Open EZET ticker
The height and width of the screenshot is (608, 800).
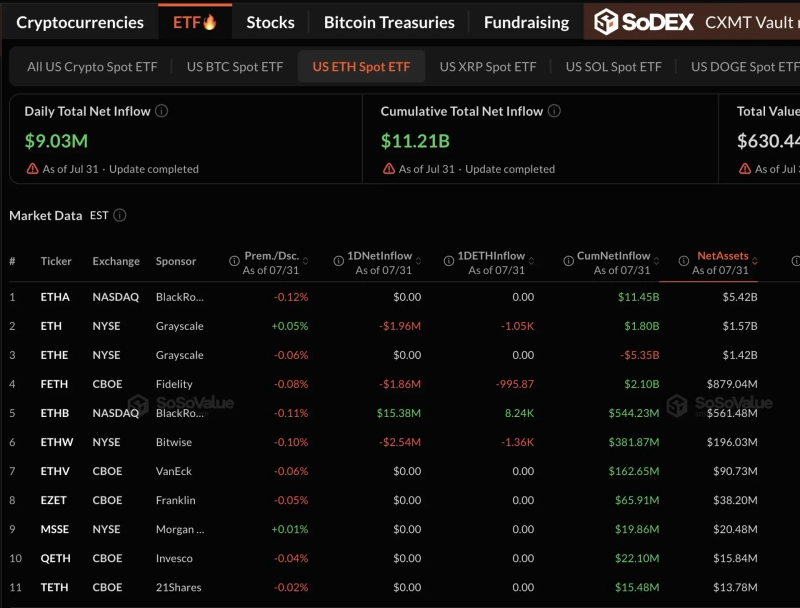click(x=54, y=500)
